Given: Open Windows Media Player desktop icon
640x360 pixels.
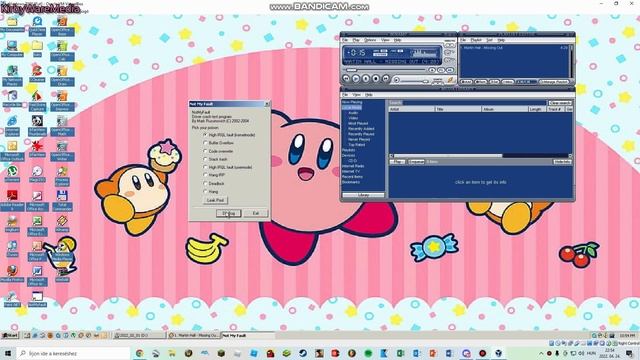Looking at the screenshot, I should 62,252.
